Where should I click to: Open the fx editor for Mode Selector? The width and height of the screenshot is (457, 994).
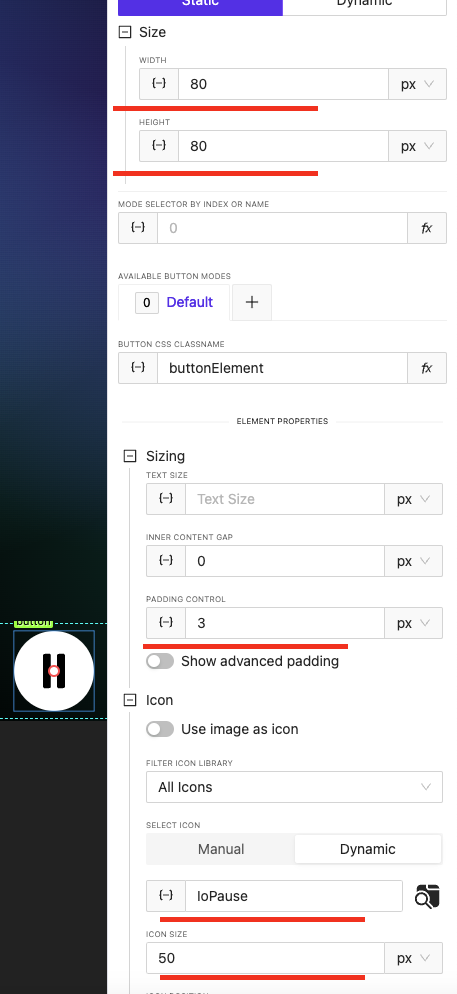(x=427, y=228)
